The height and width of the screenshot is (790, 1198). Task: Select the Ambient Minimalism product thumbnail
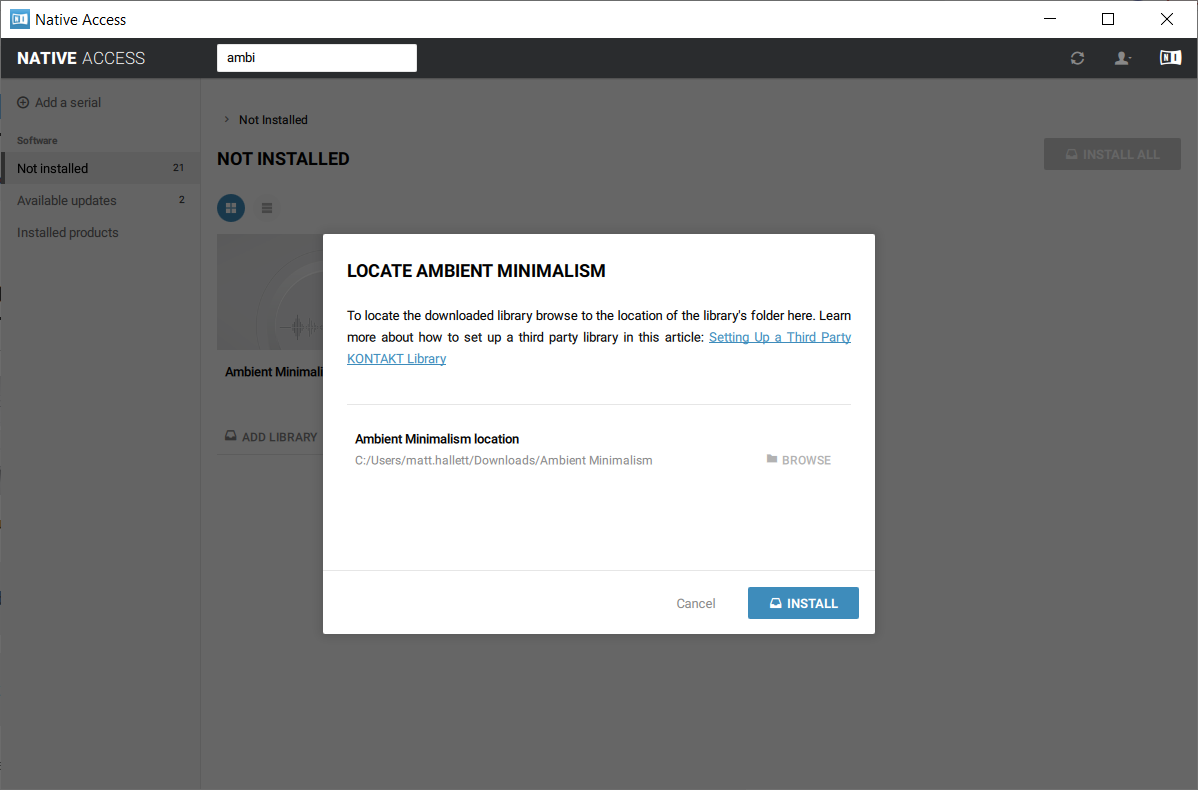[270, 292]
